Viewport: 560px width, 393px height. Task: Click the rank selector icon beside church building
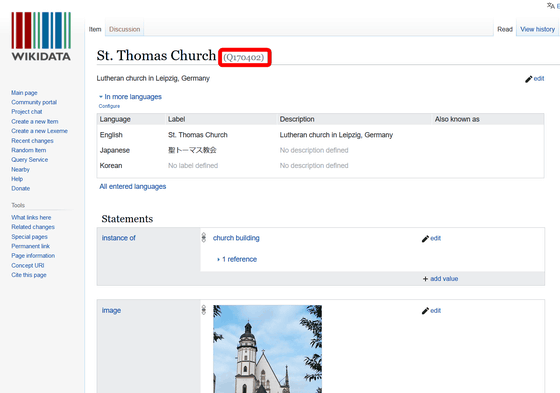point(204,238)
